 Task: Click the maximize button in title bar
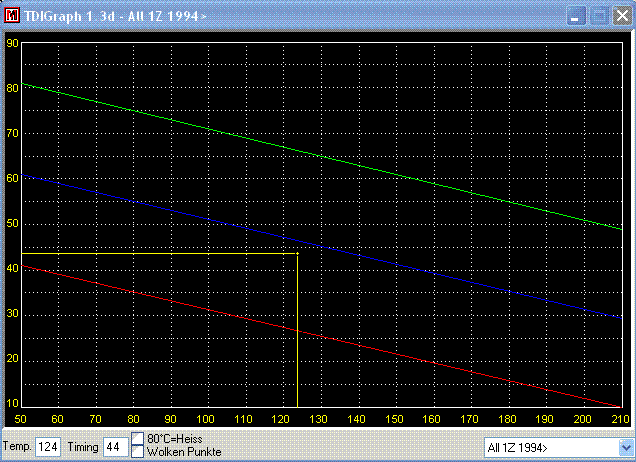[x=599, y=16]
